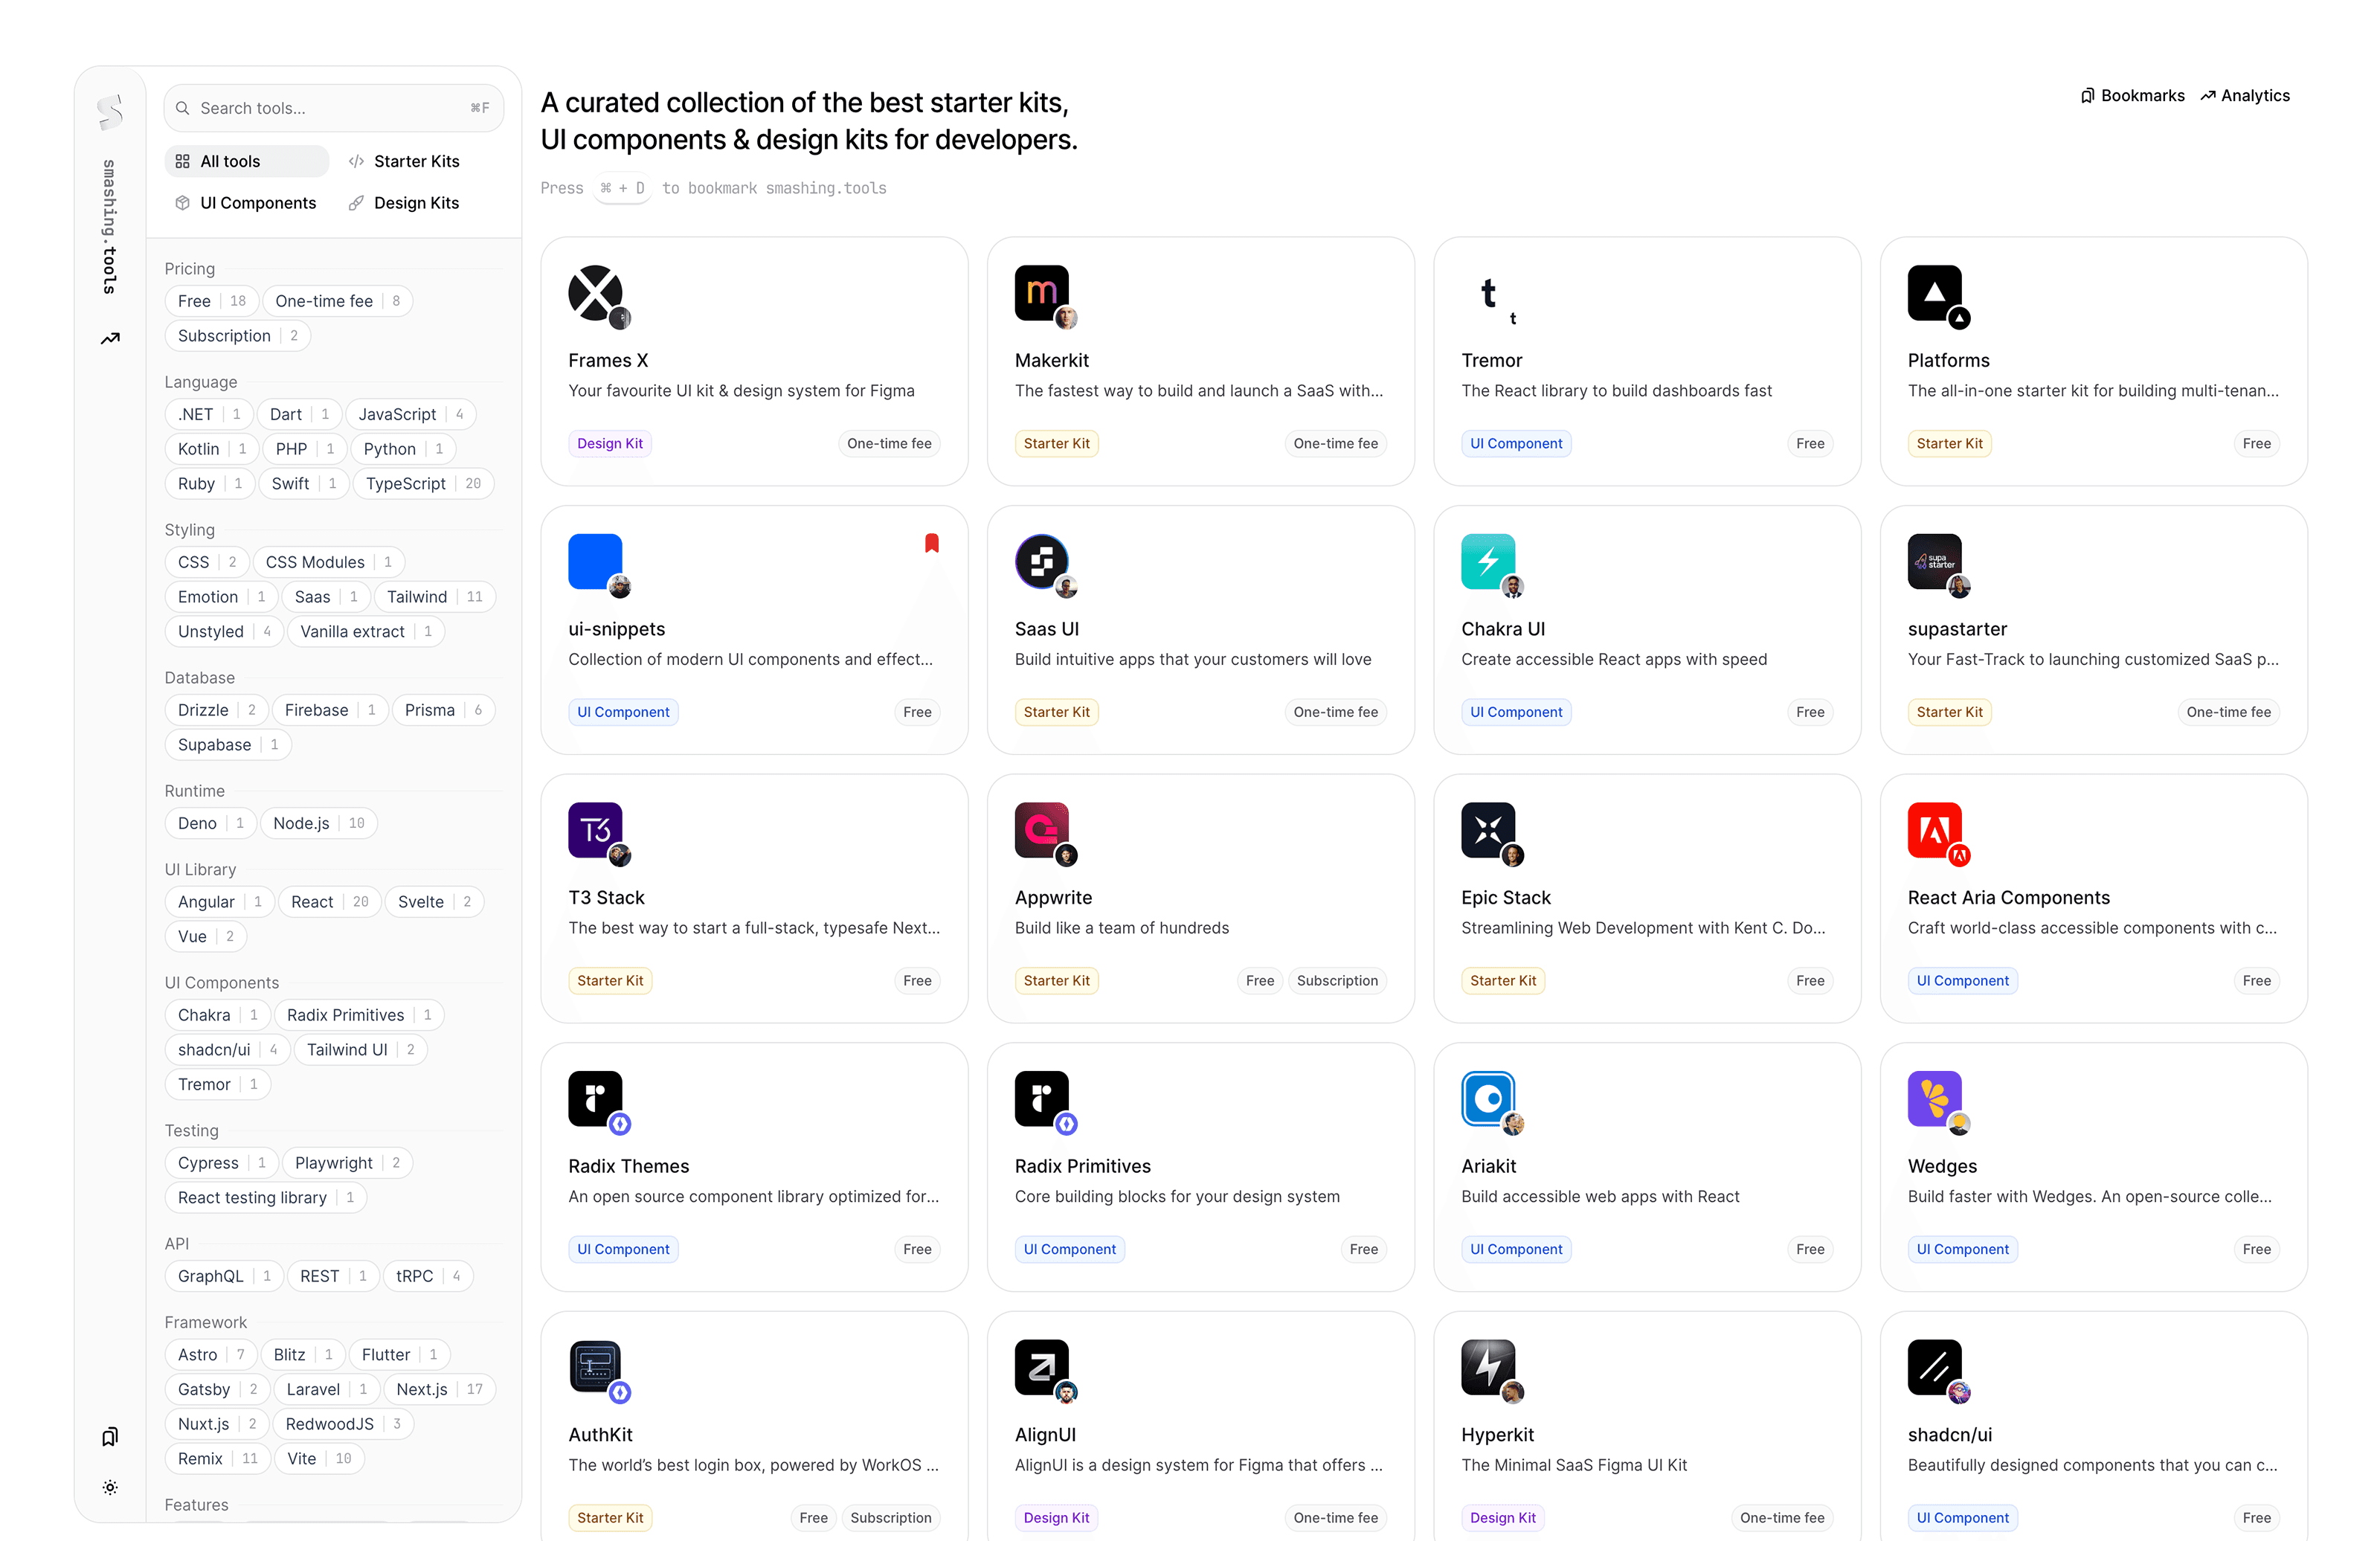
Task: Toggle the React UI library filter
Action: tap(329, 902)
